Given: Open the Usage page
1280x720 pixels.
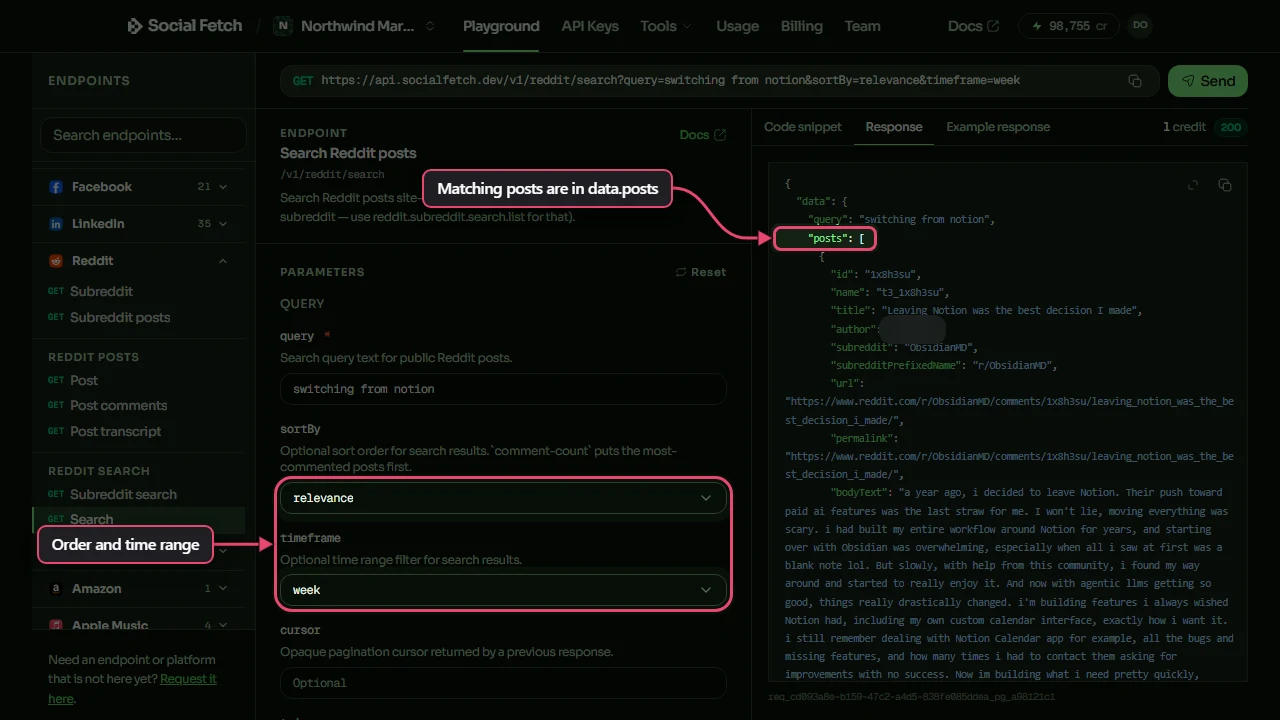Looking at the screenshot, I should pyautogui.click(x=737, y=26).
